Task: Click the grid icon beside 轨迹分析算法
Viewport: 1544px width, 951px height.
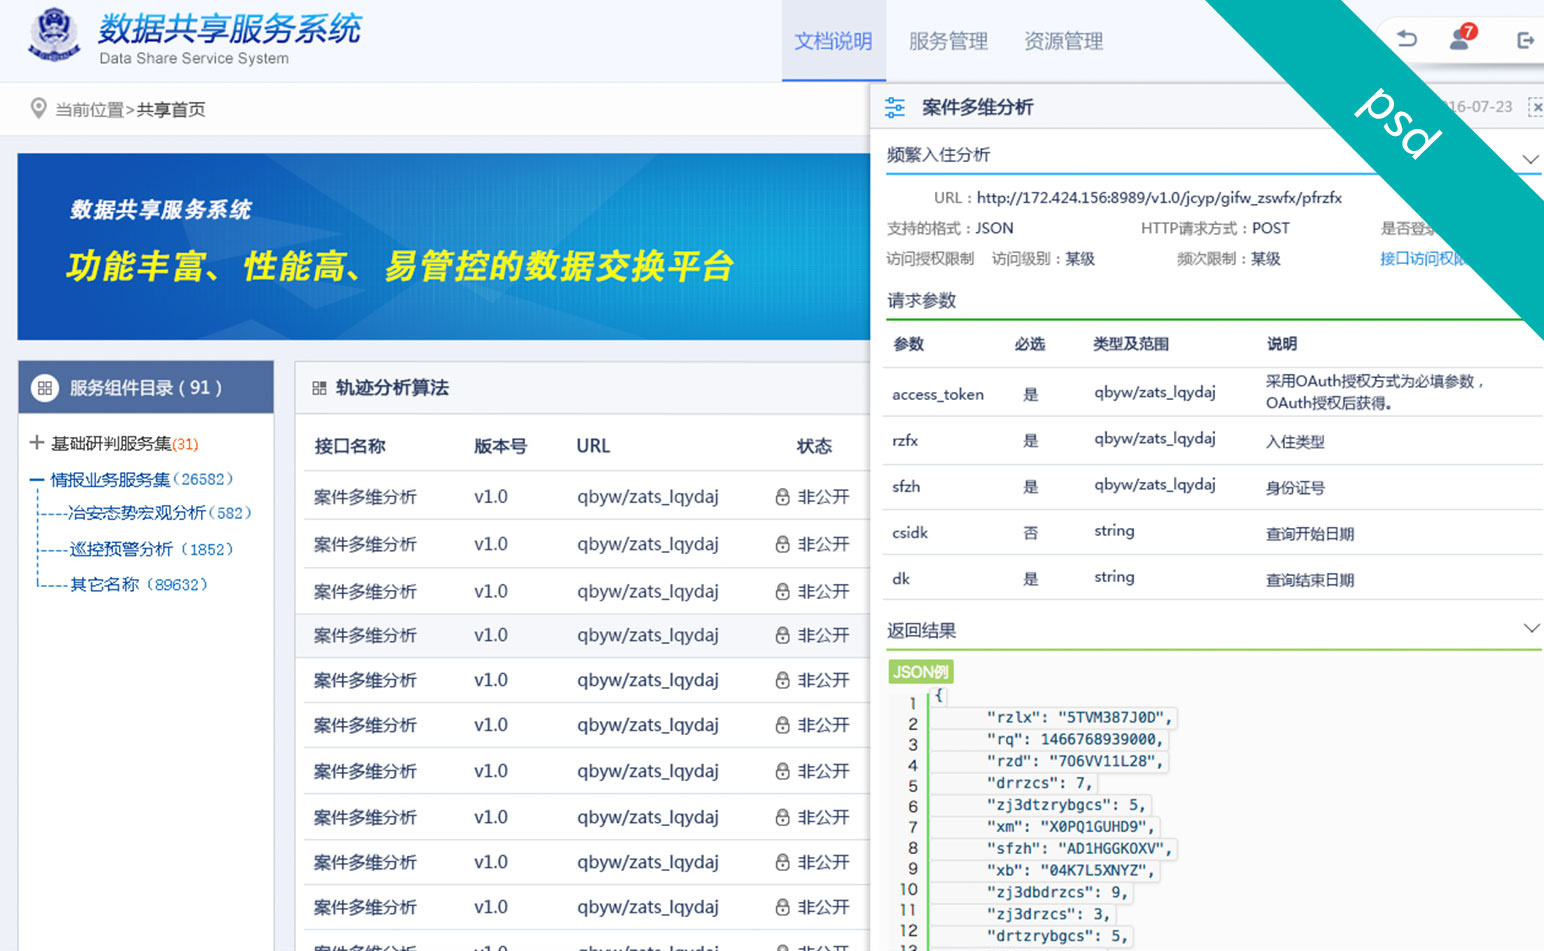Action: tap(319, 388)
